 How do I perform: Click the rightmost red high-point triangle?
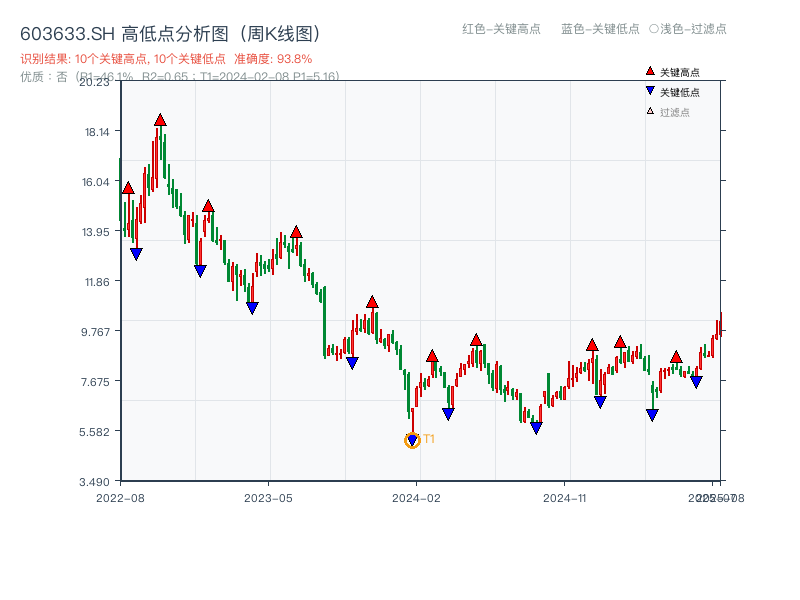tap(676, 357)
